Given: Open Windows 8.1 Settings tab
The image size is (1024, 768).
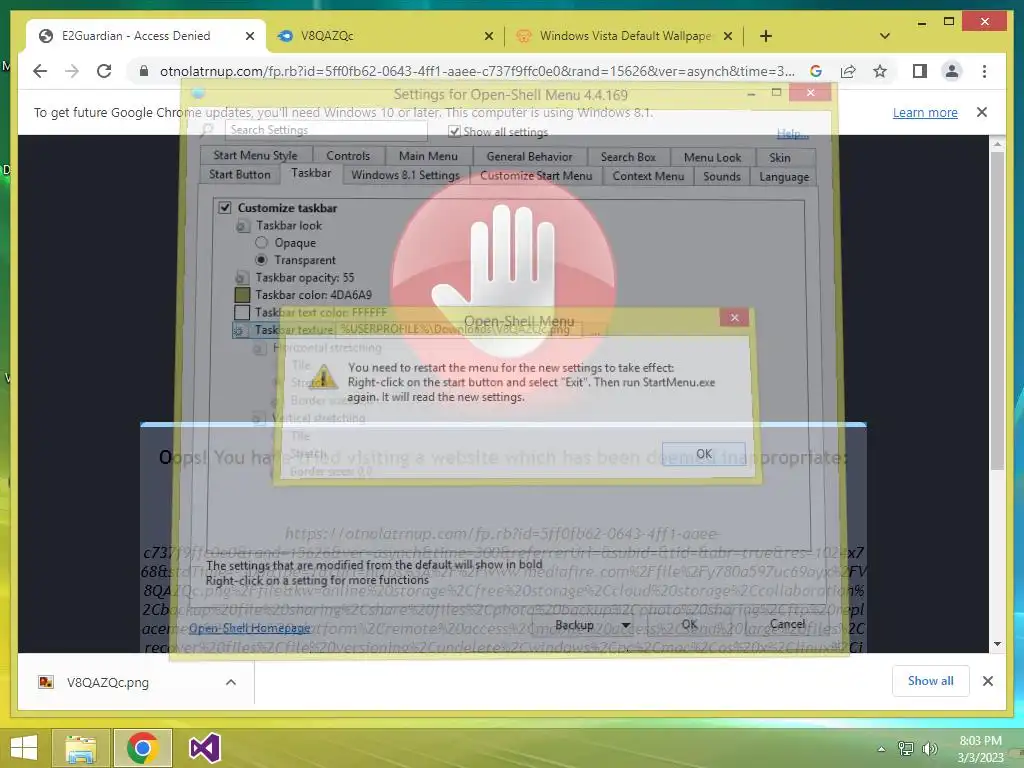Looking at the screenshot, I should (x=405, y=175).
